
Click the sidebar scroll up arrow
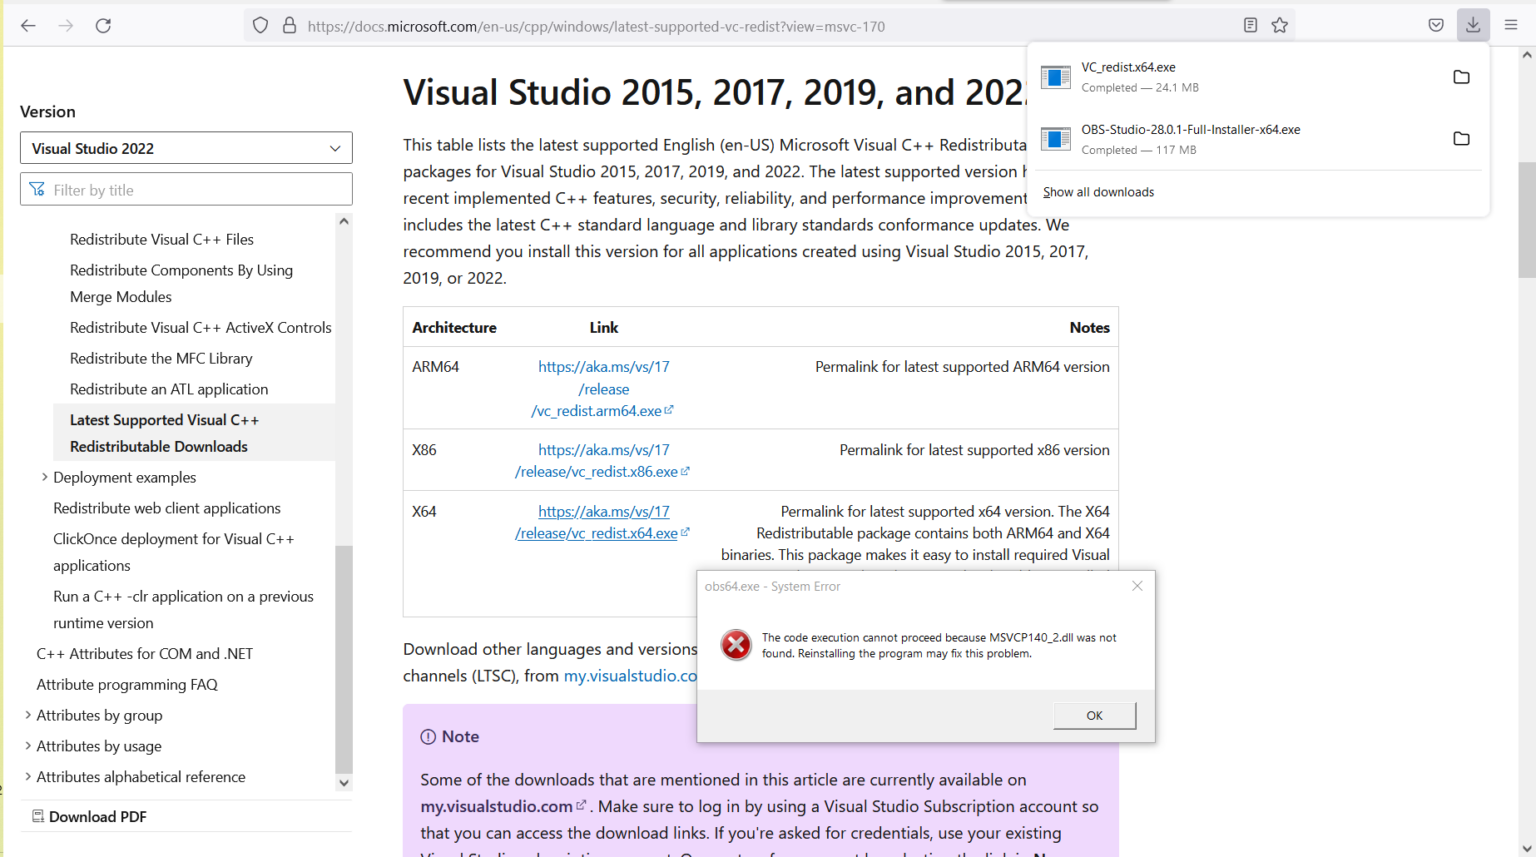[344, 221]
